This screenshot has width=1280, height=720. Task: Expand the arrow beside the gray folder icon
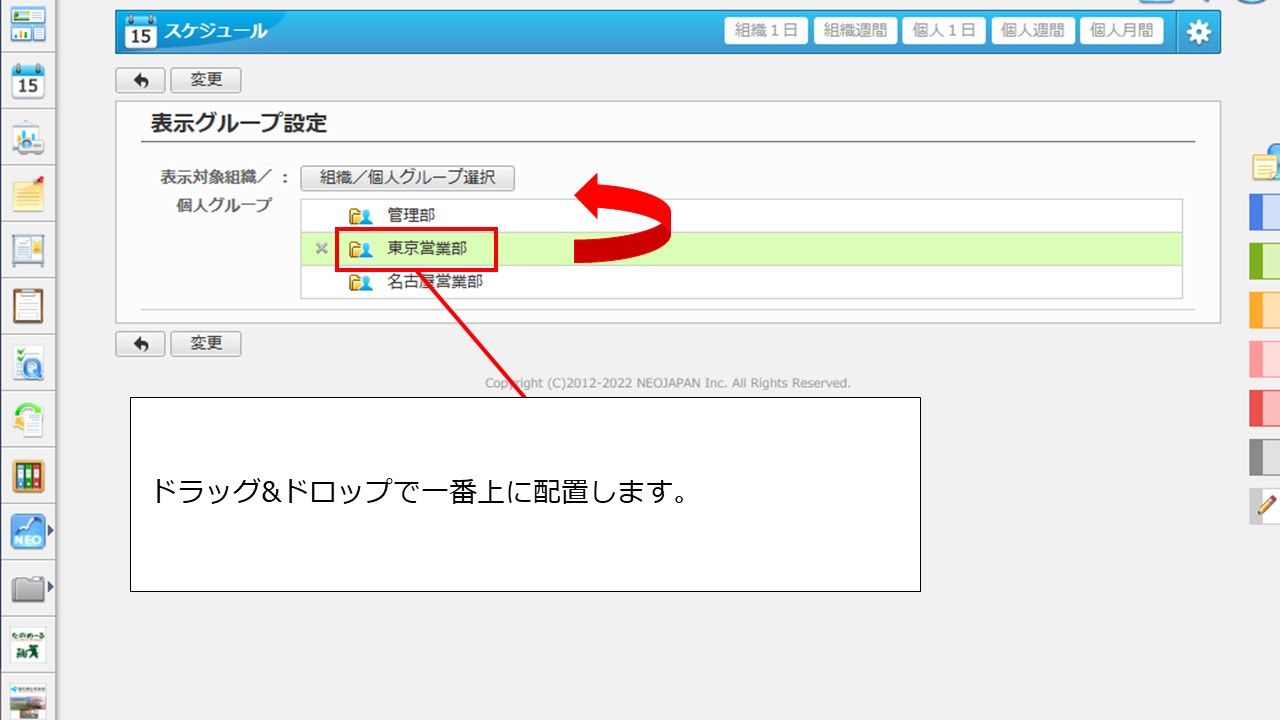pyautogui.click(x=50, y=588)
